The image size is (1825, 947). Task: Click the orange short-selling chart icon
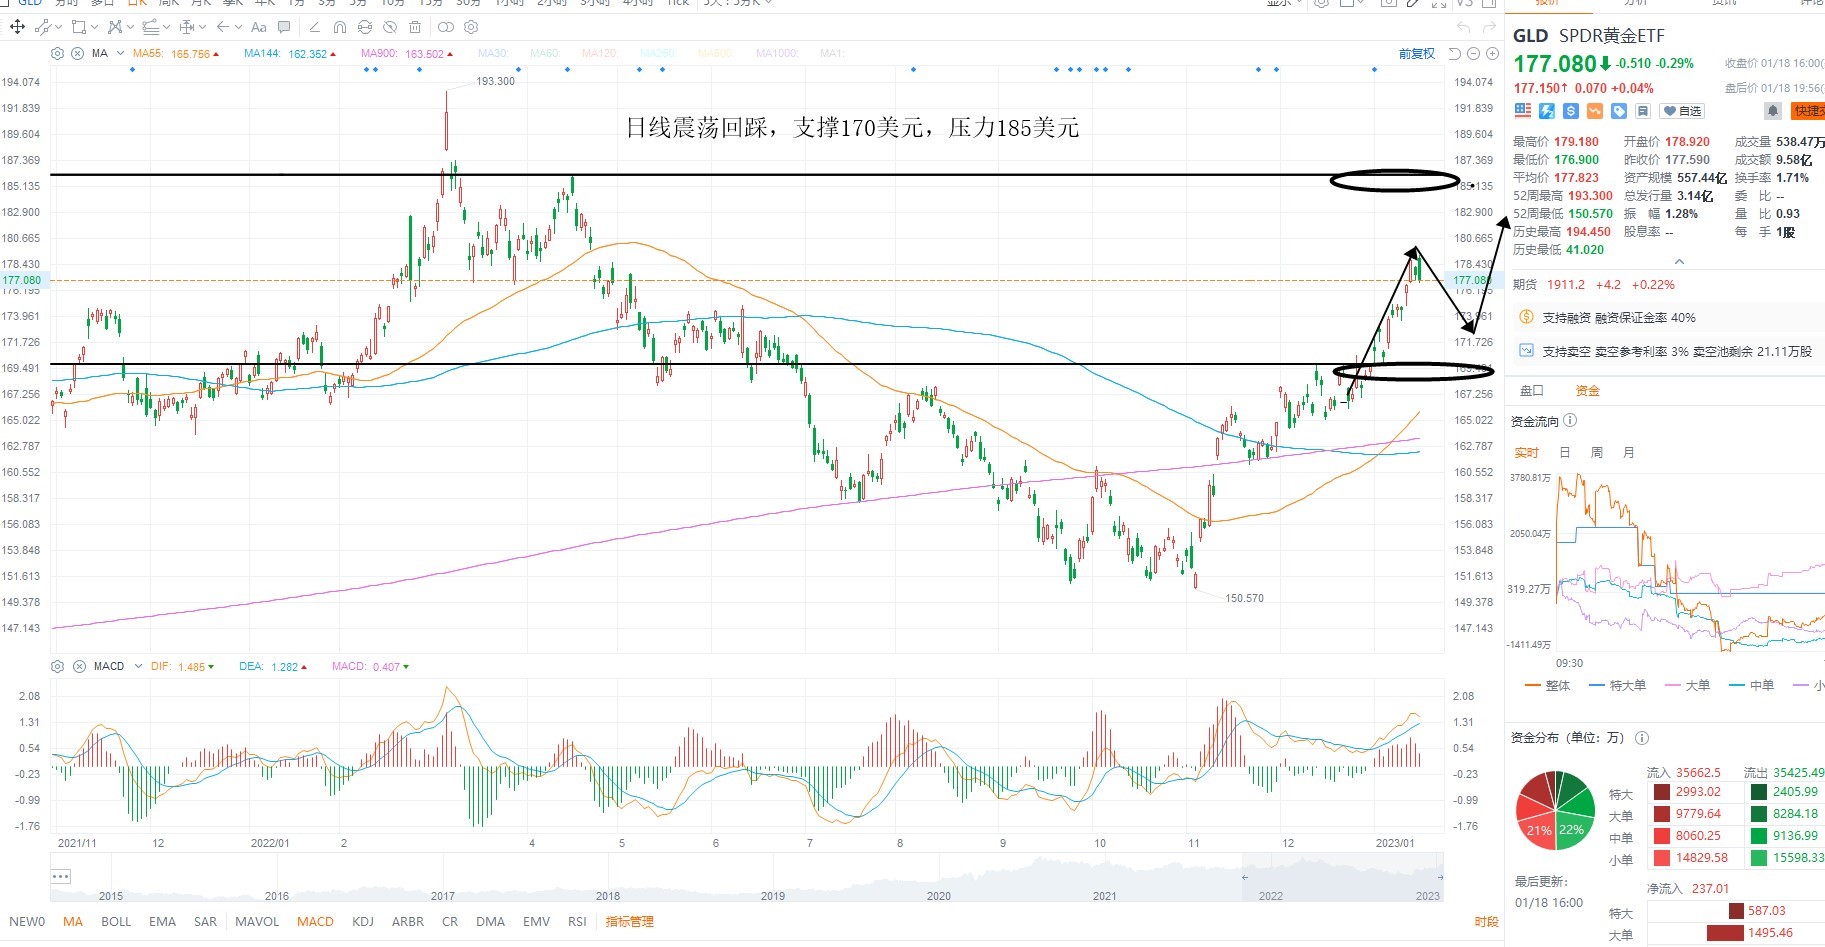pos(1595,111)
